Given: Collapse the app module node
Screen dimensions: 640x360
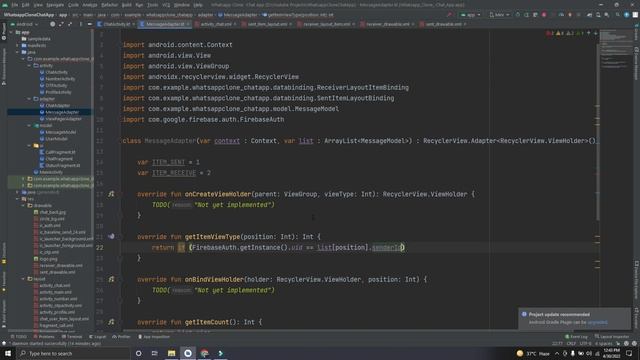Looking at the screenshot, I should tap(11, 32).
